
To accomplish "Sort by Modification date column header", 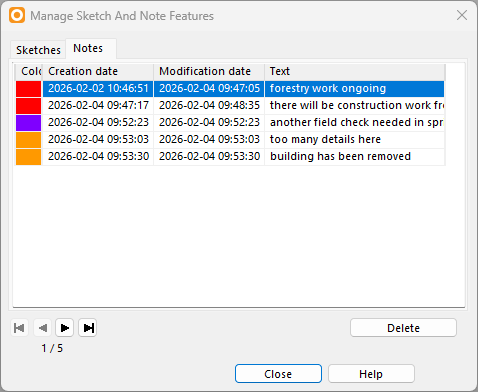I will point(209,71).
